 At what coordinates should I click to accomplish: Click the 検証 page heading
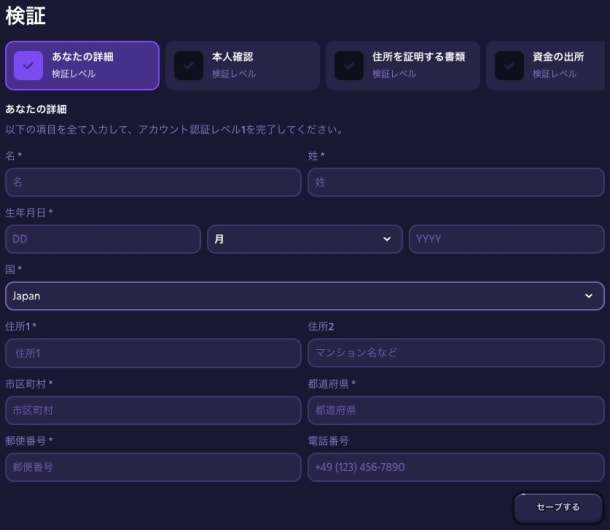(25, 16)
